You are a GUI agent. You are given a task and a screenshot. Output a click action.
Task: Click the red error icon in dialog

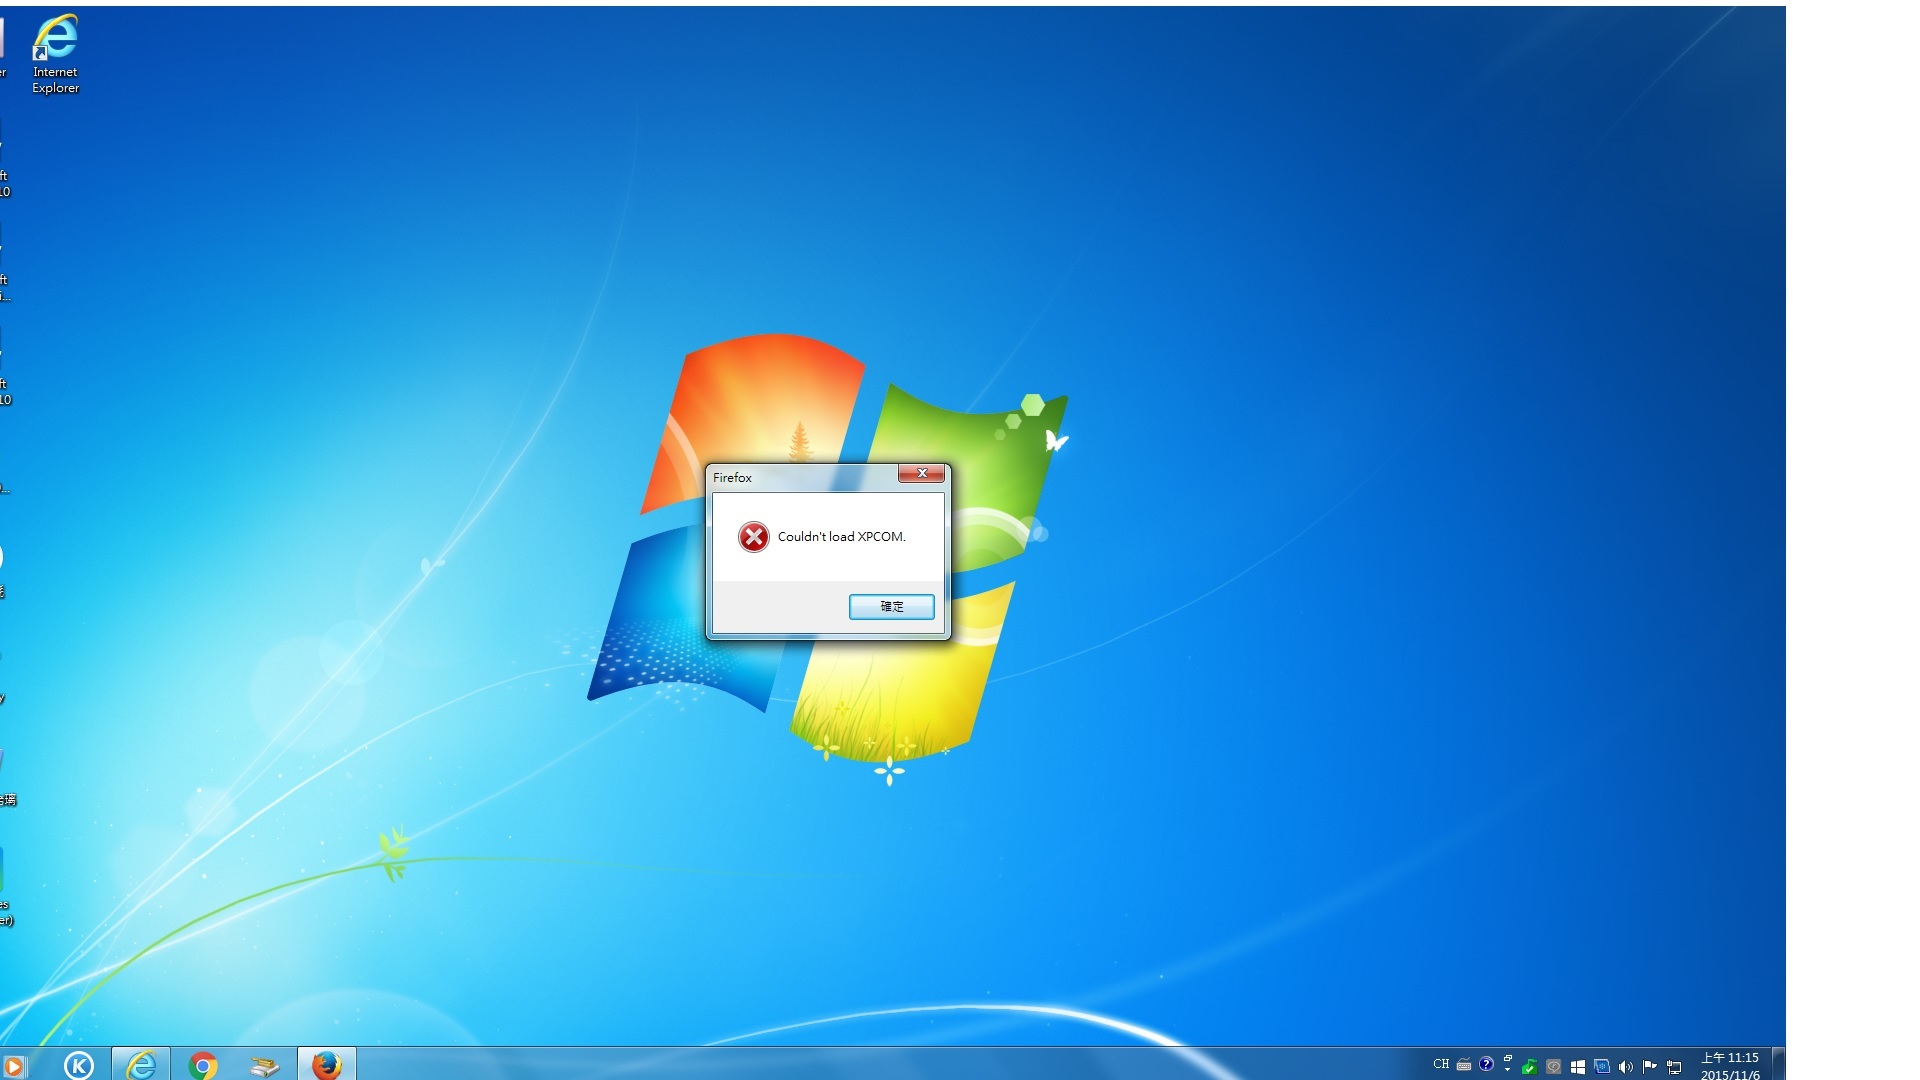tap(754, 537)
